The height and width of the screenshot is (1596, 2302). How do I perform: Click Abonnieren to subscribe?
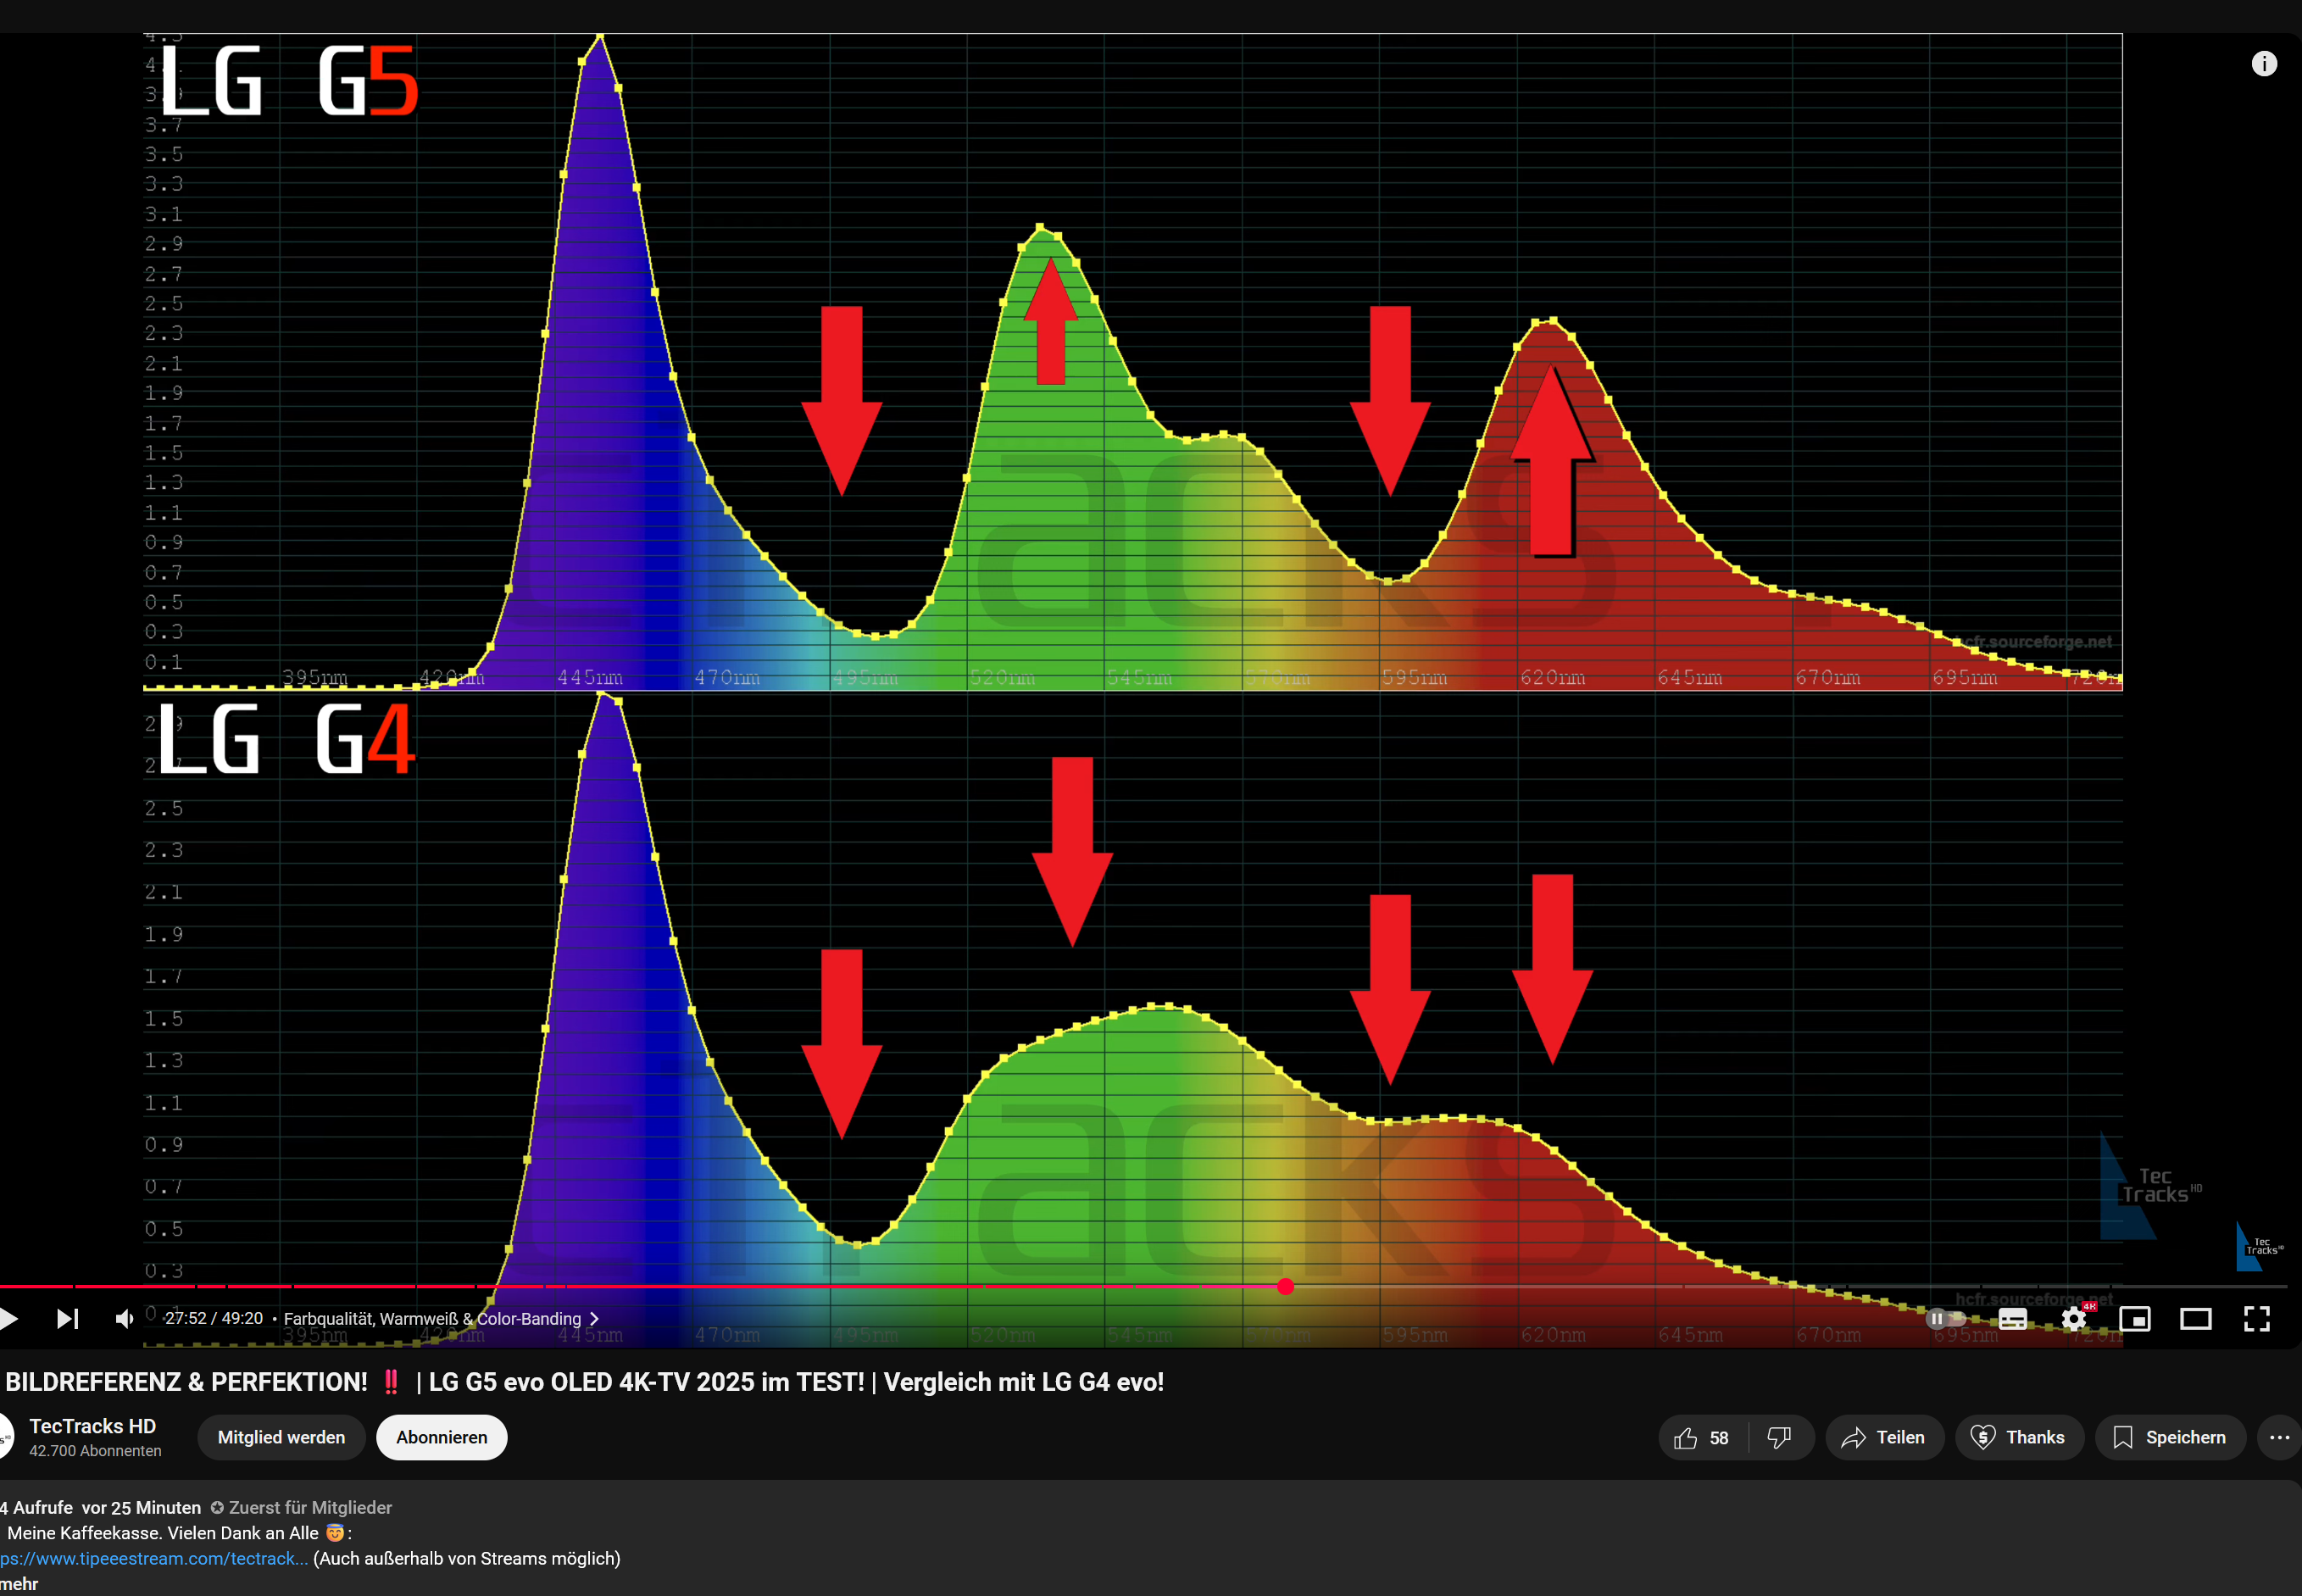click(x=441, y=1438)
